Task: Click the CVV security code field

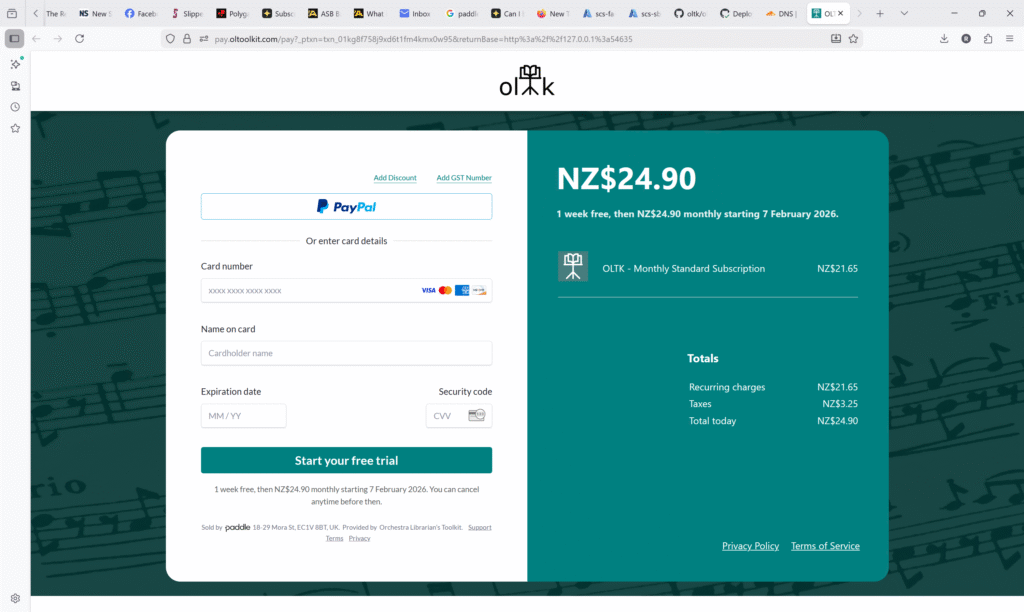Action: coord(447,416)
